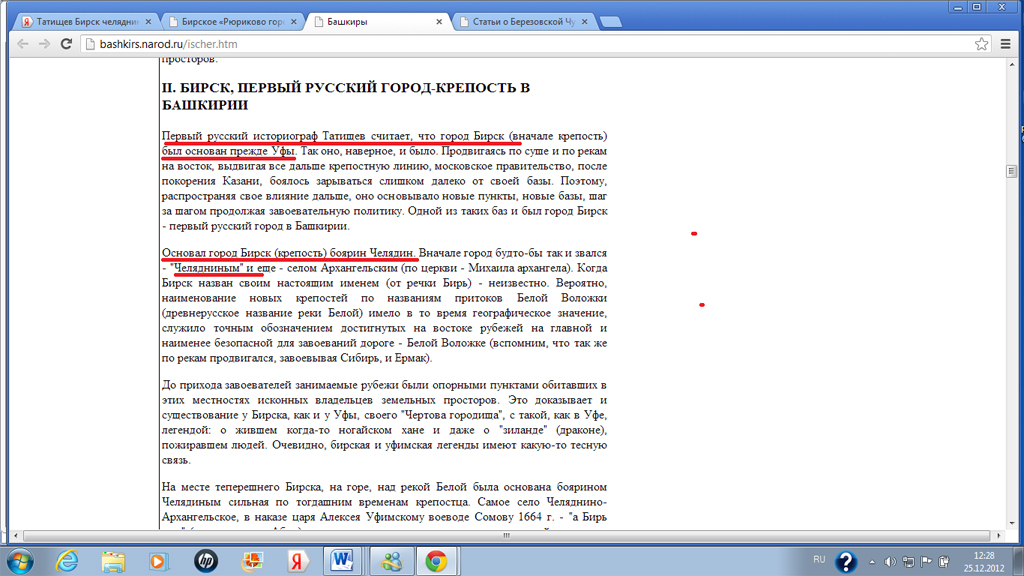Open the orange icon beside the HP icon
The height and width of the screenshot is (576, 1024).
coord(251,561)
